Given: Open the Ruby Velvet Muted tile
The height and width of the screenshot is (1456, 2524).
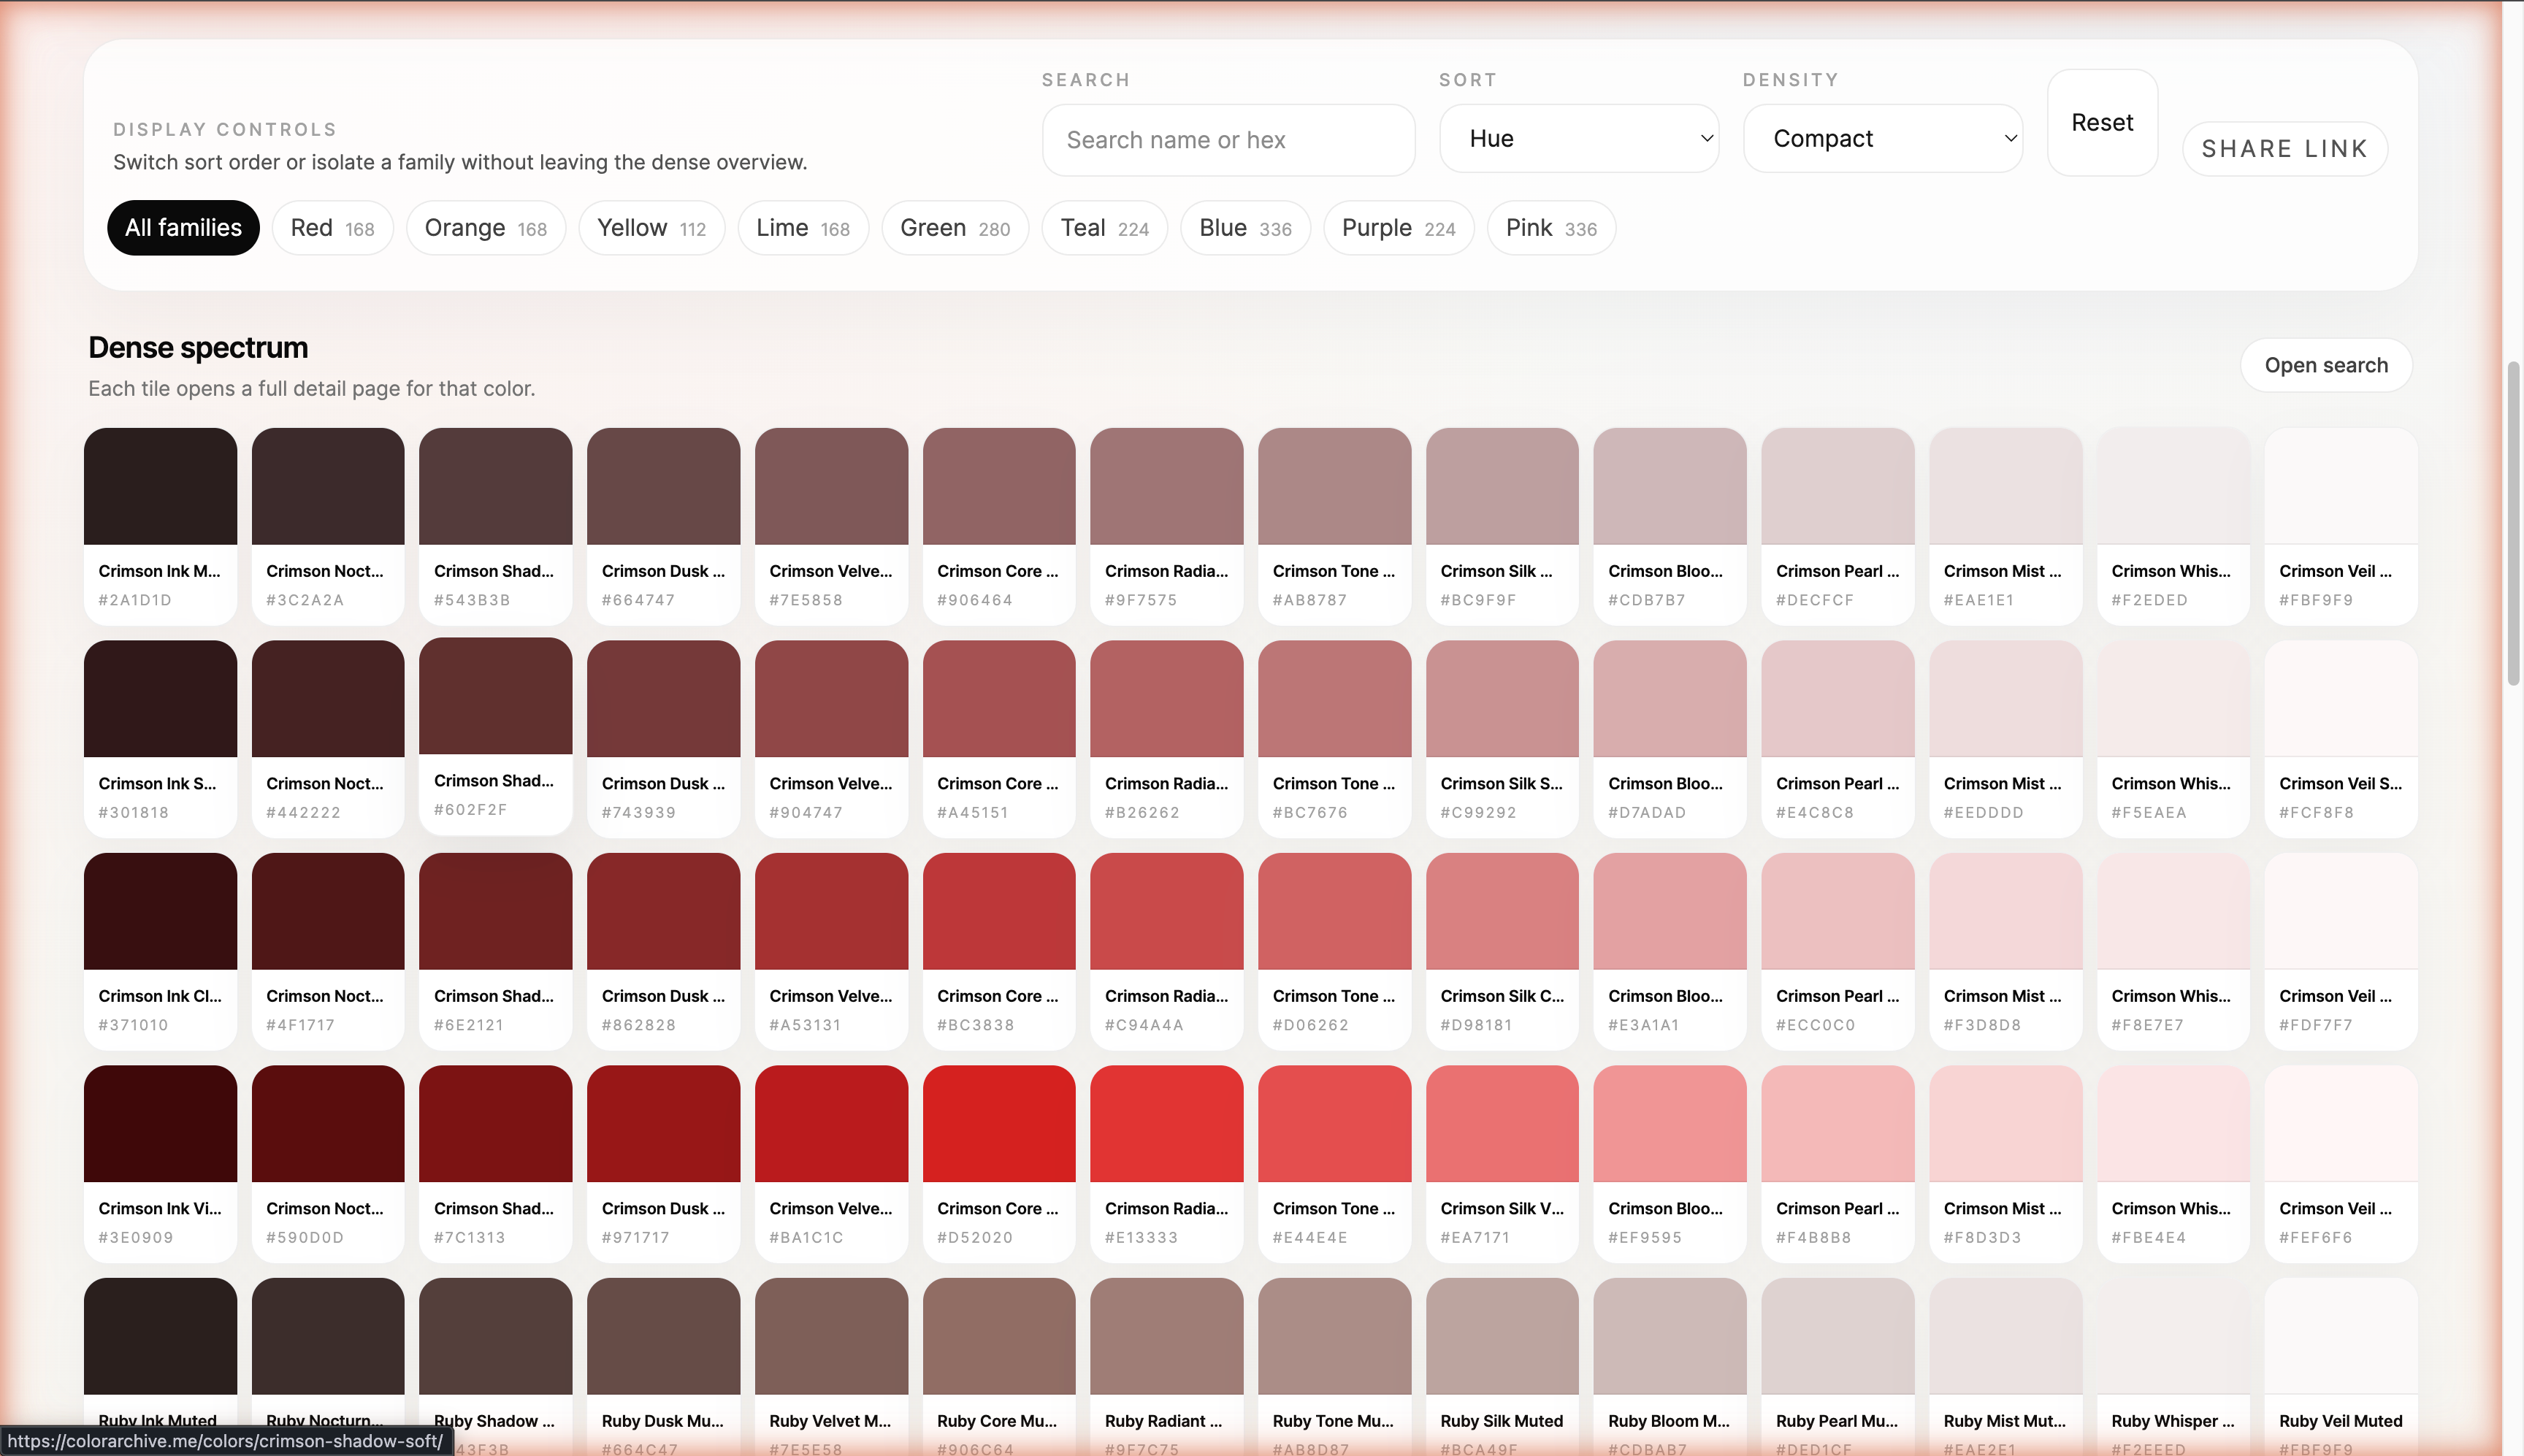Looking at the screenshot, I should (x=831, y=1366).
